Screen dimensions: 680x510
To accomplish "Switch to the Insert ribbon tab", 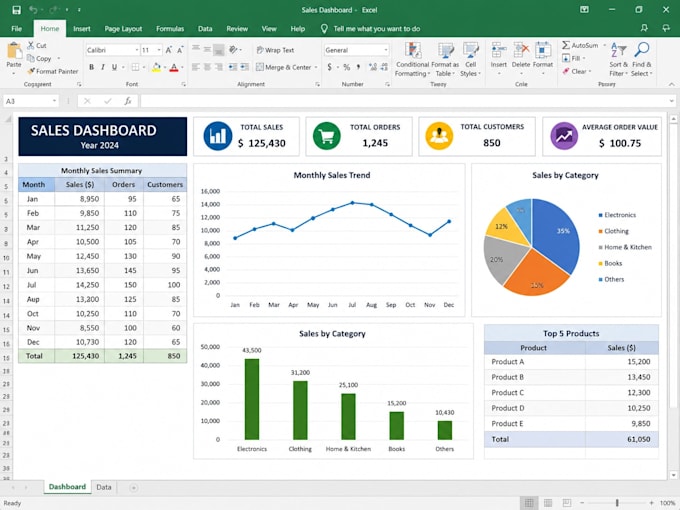I will pos(82,29).
